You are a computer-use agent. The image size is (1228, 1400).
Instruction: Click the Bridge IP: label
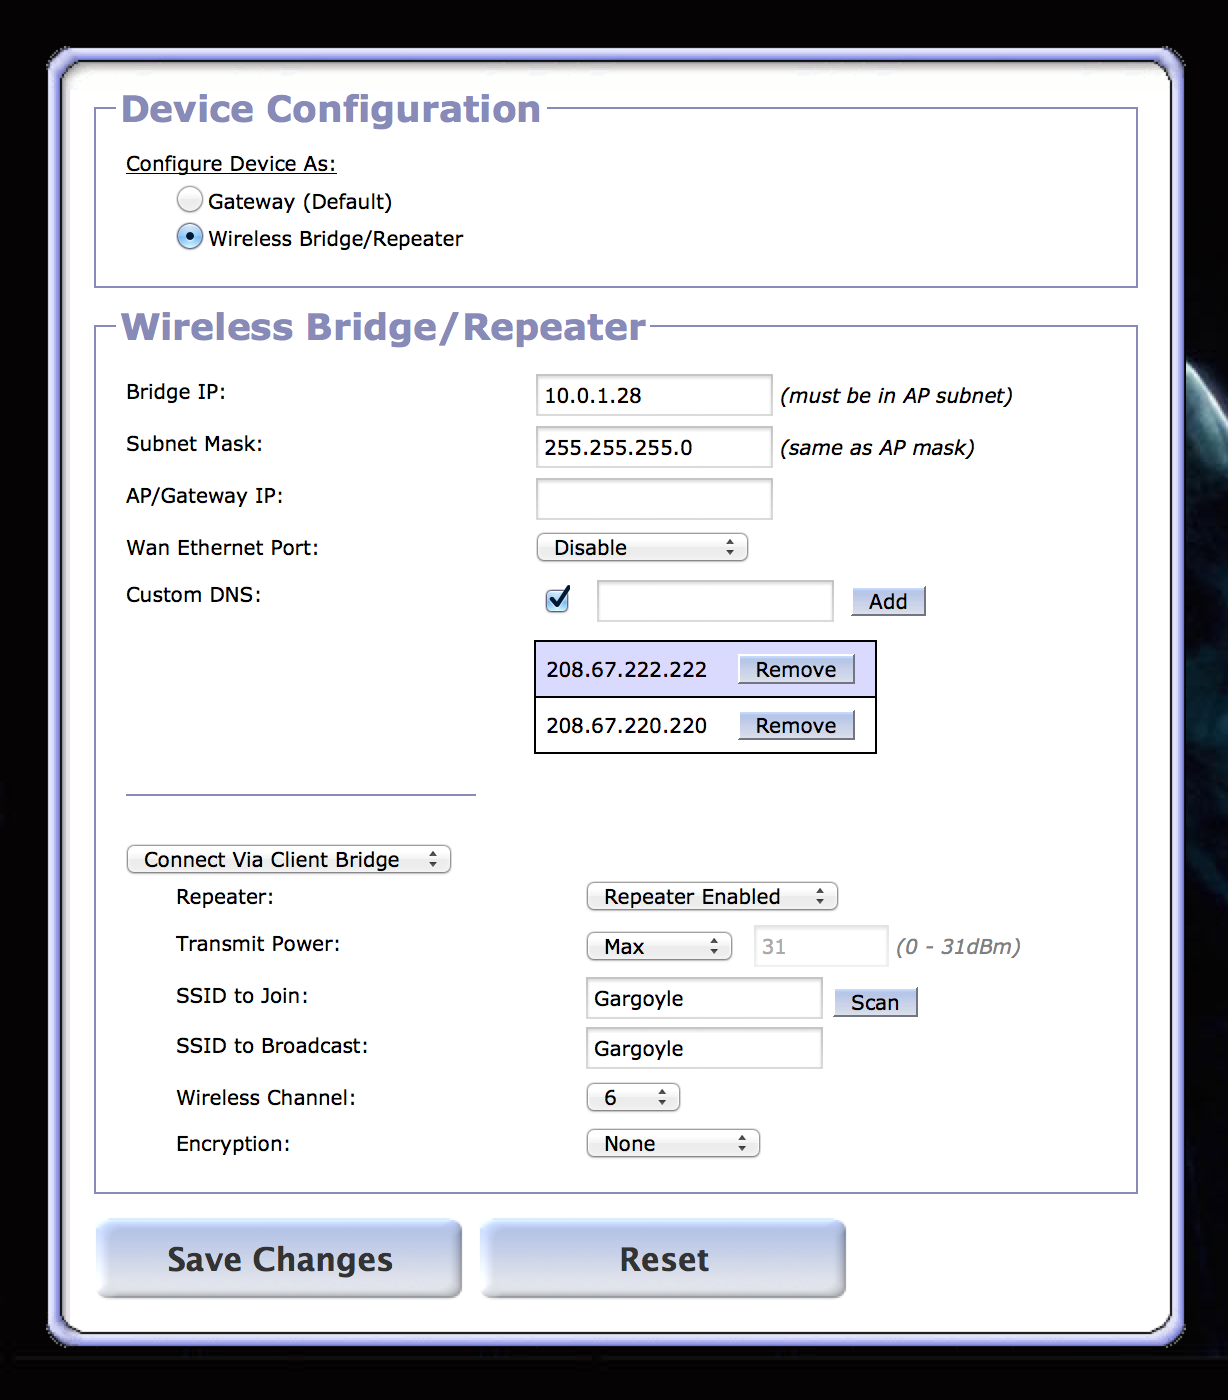(x=176, y=392)
